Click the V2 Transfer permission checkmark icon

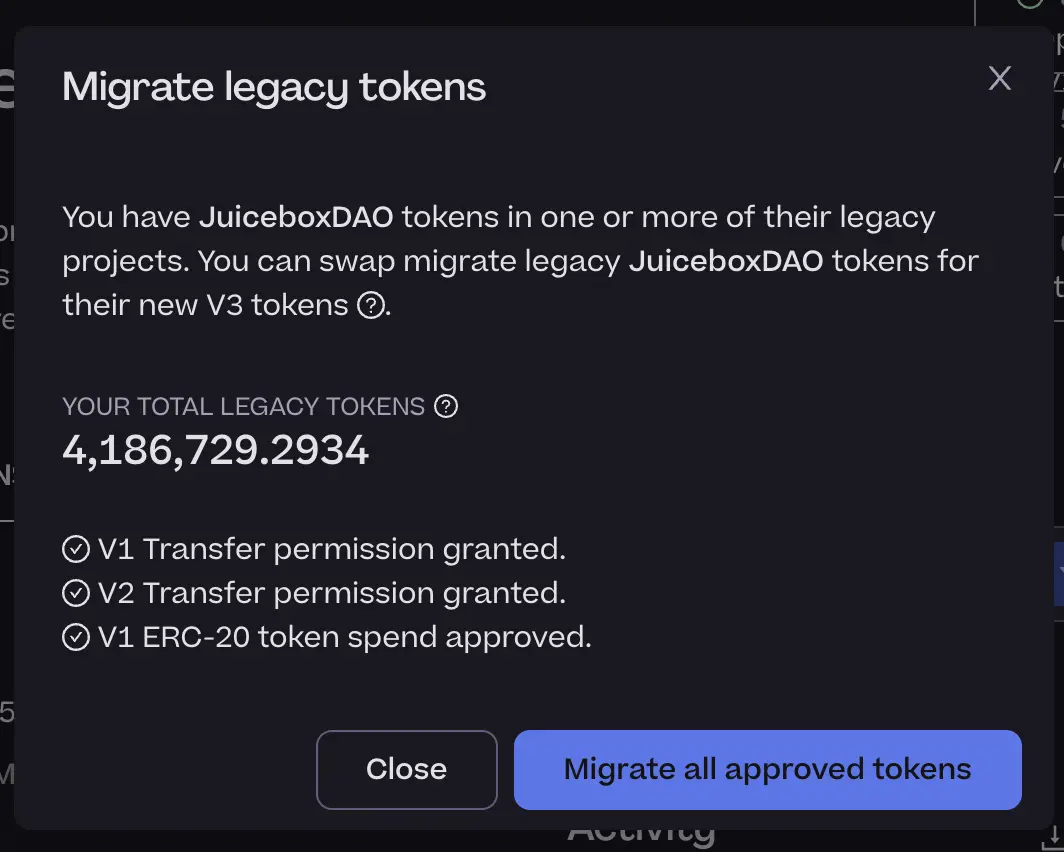[76, 593]
